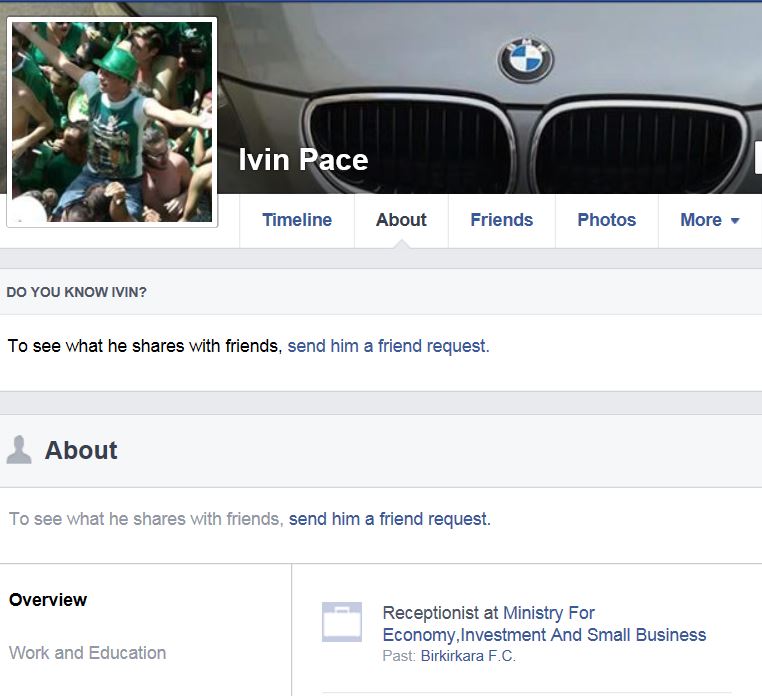The image size is (762, 696).
Task: Expand the More dropdown menu
Action: (x=709, y=220)
